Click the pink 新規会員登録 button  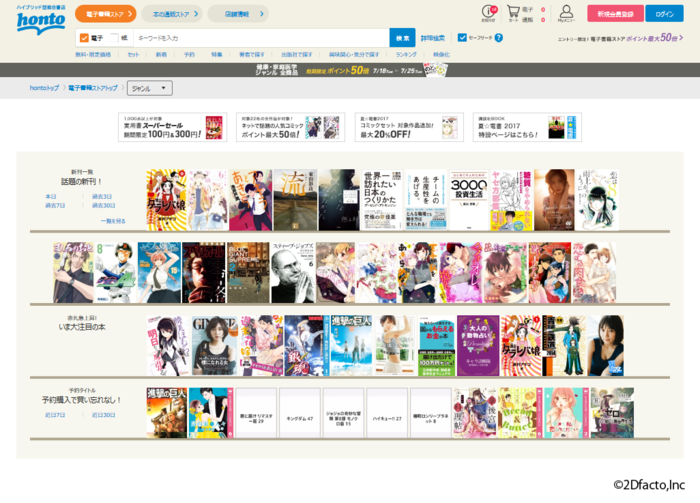pos(615,14)
